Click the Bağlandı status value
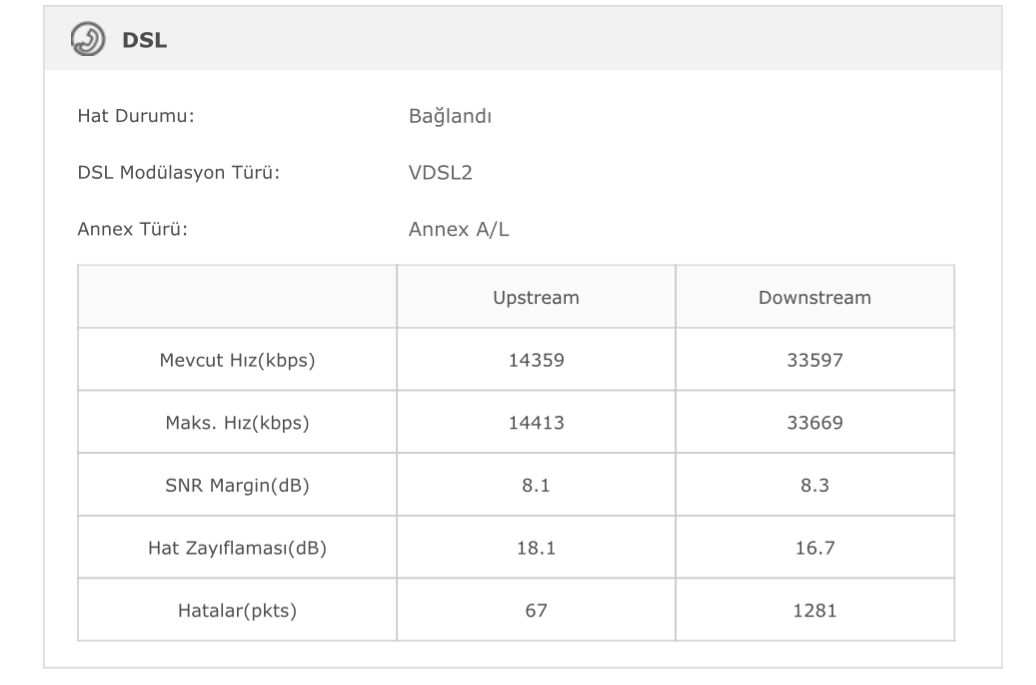The height and width of the screenshot is (685, 1036). coord(449,116)
